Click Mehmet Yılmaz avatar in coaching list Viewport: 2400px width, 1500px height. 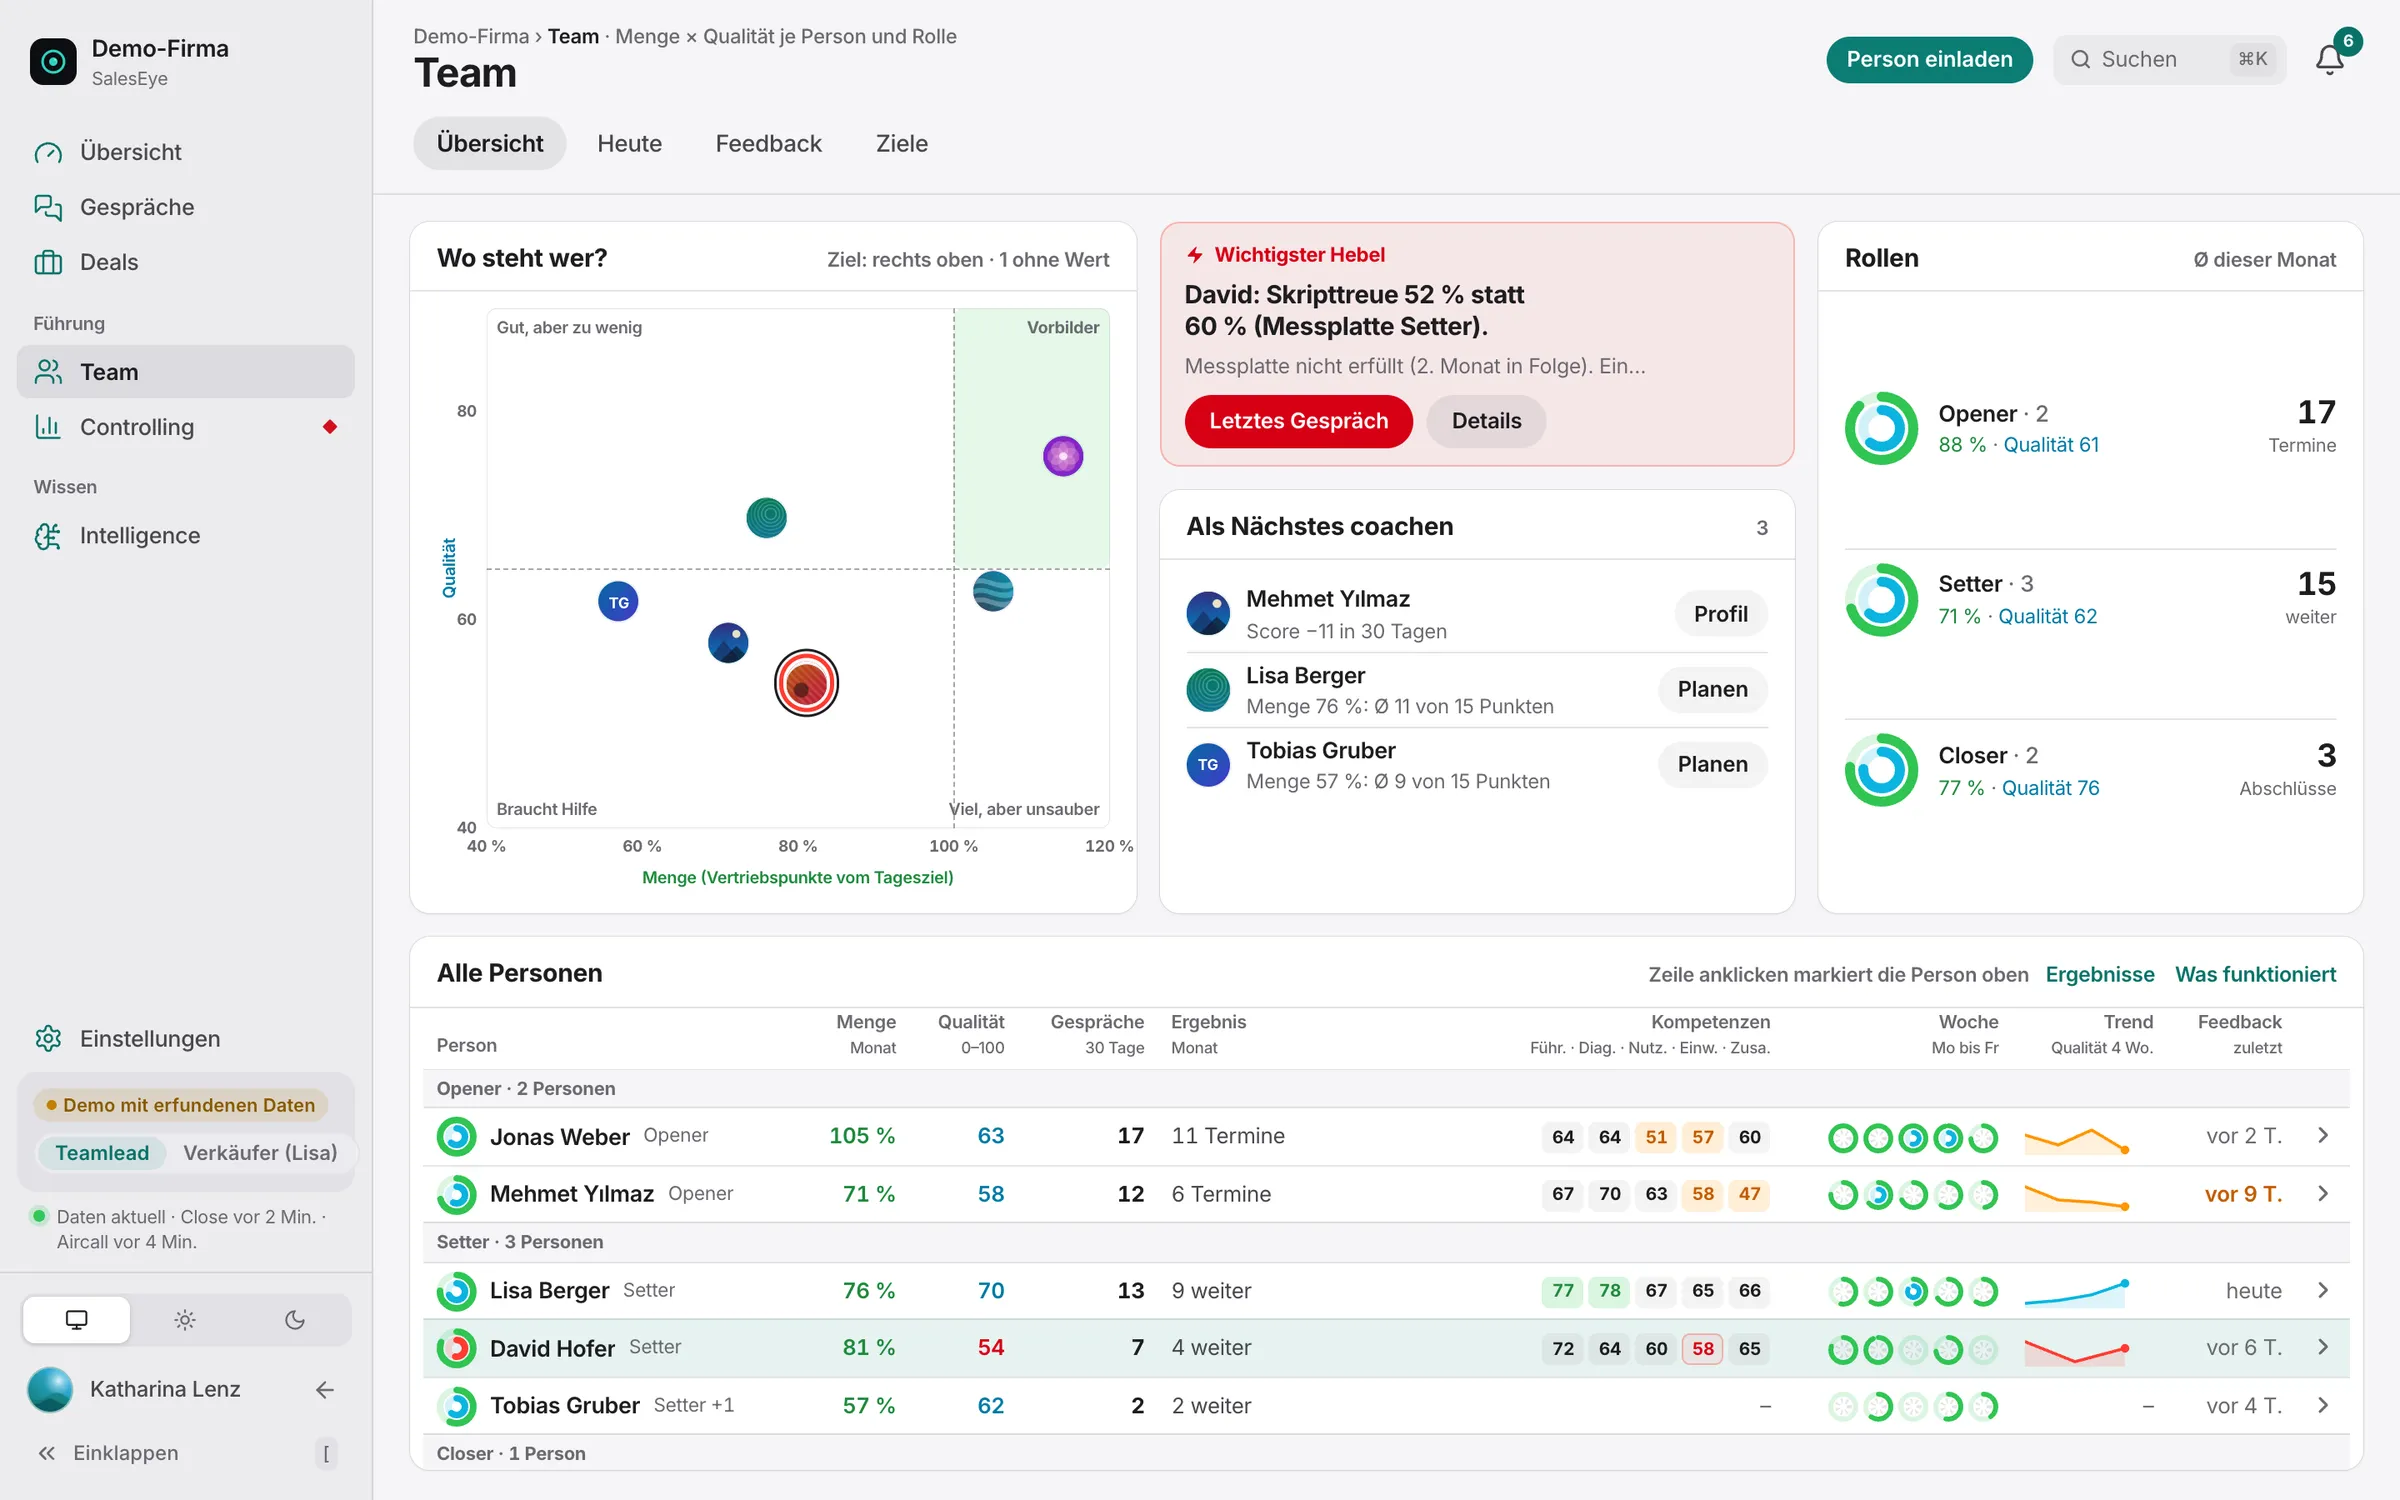coord(1208,613)
